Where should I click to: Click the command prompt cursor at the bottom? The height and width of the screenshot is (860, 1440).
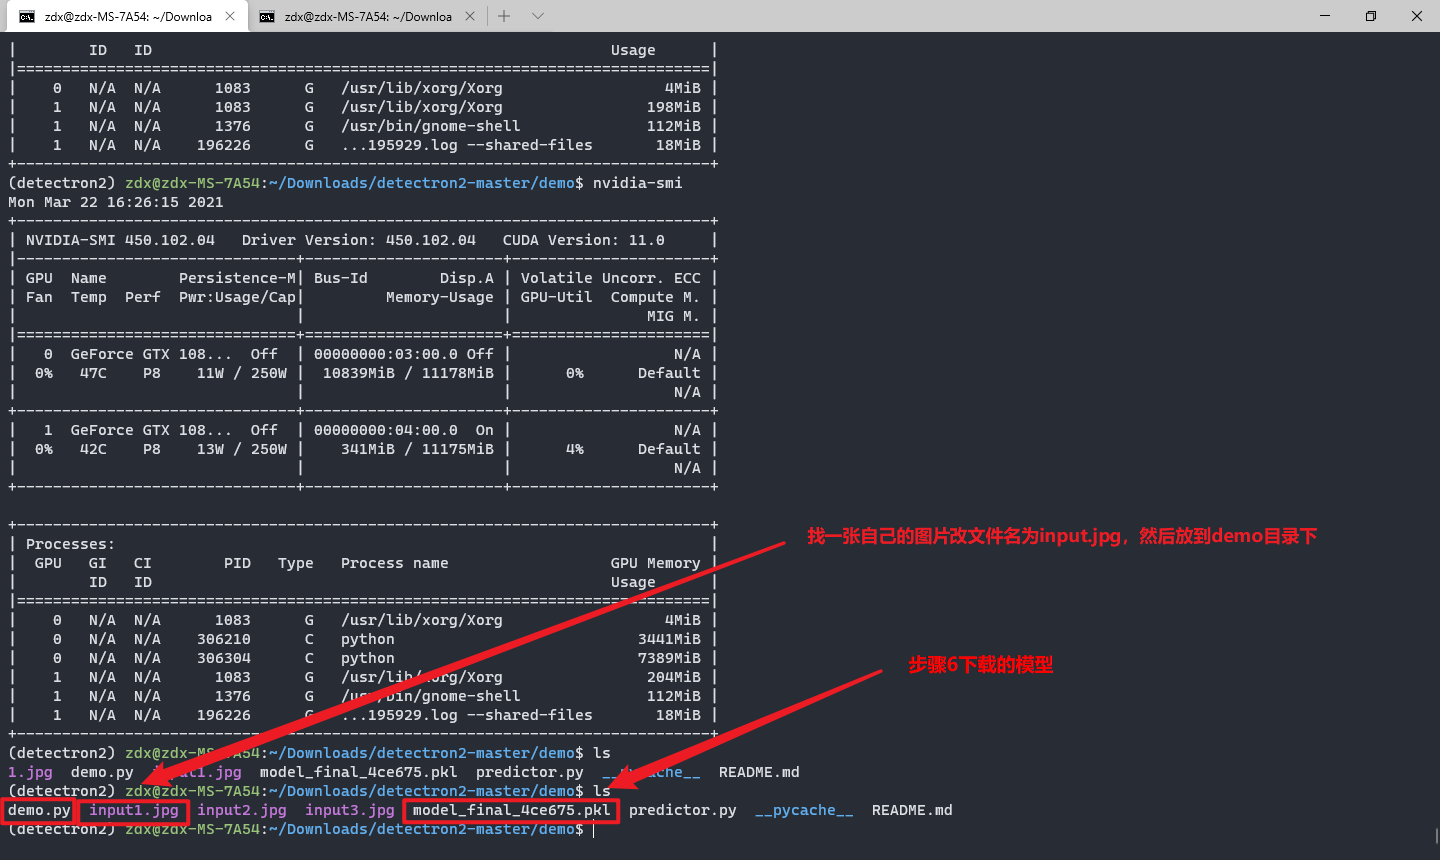coord(594,829)
